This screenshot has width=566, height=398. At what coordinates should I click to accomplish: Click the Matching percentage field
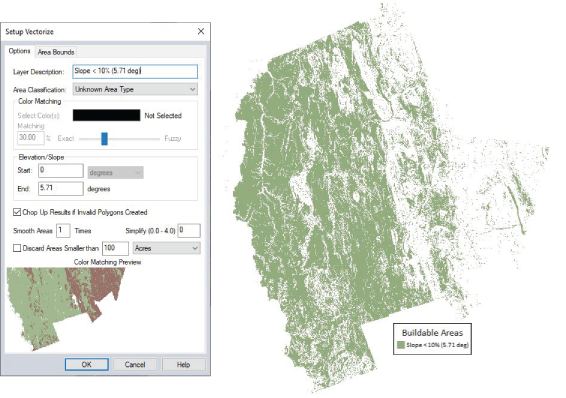[x=31, y=138]
